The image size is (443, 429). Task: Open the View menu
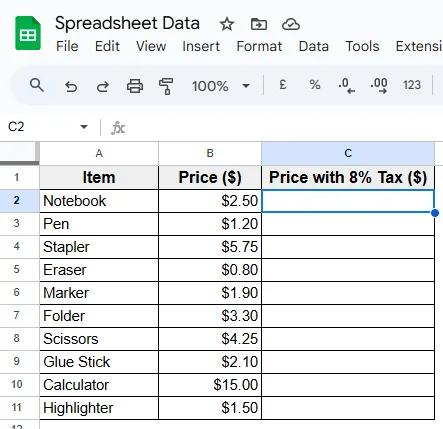(x=151, y=46)
